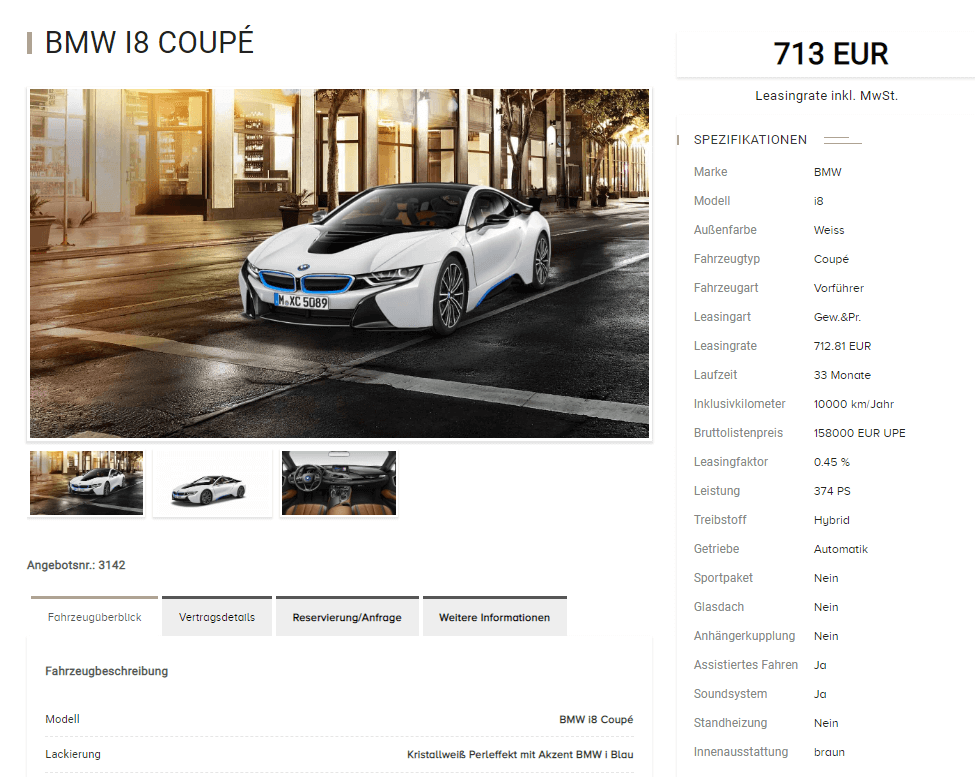Click the '158000 EUR UPE' list price value
The width and height of the screenshot is (975, 777).
click(x=860, y=433)
